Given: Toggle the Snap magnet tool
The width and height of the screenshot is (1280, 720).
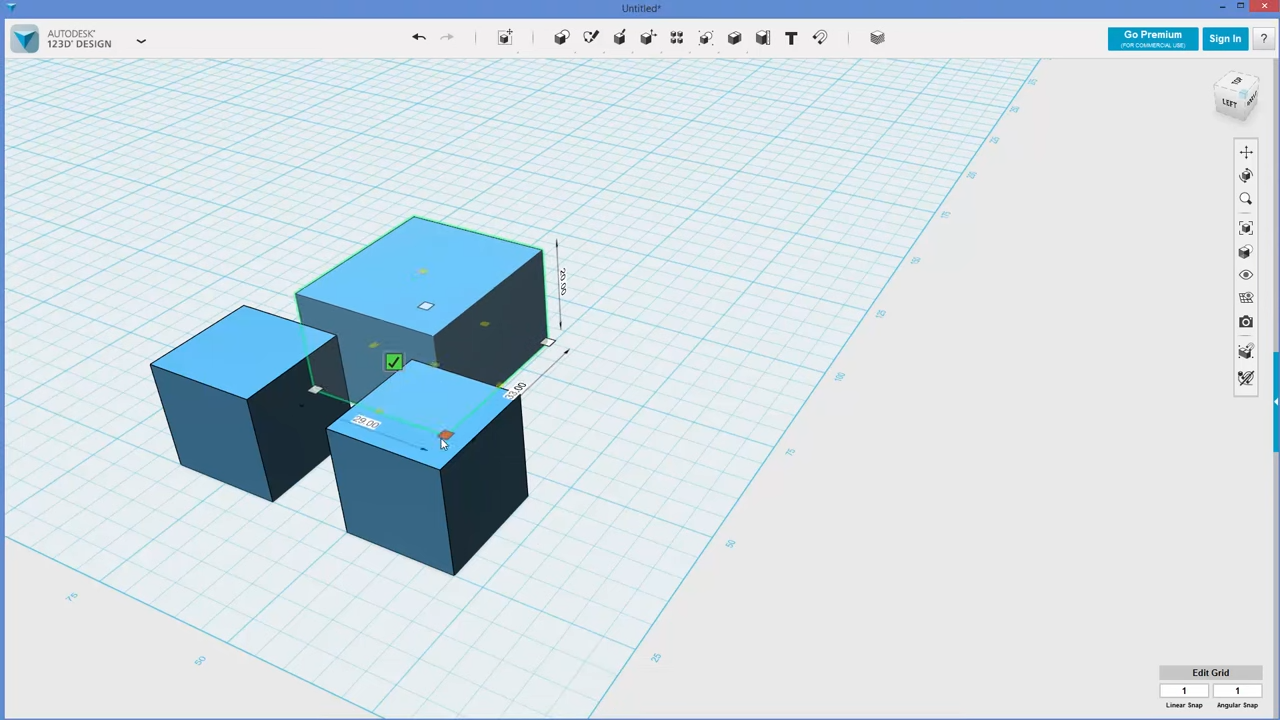Looking at the screenshot, I should click(820, 38).
